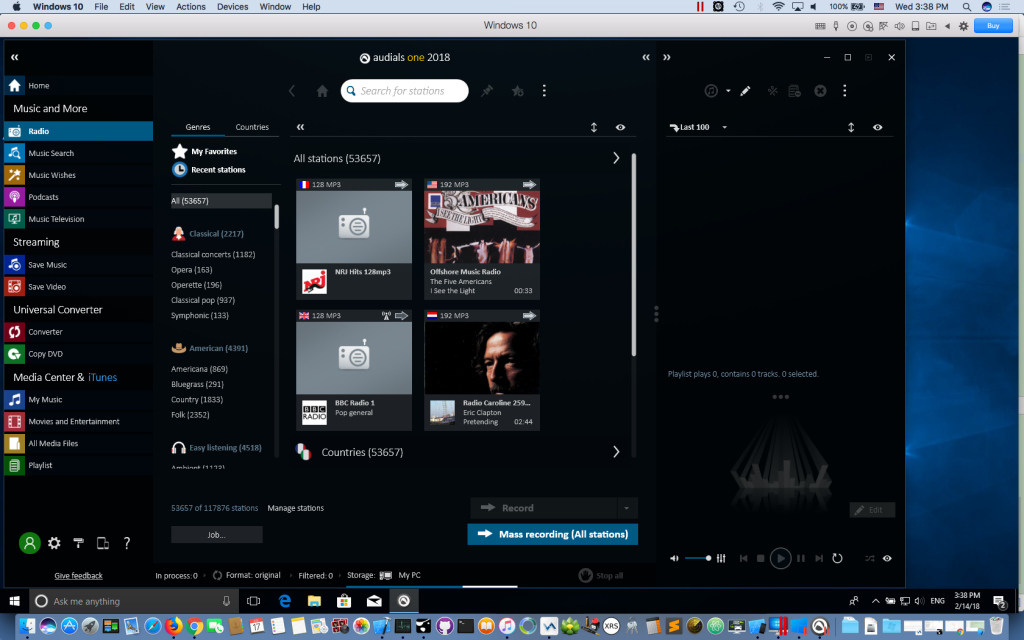Open the View menu in menu bar
1024x640 pixels.
click(x=155, y=7)
